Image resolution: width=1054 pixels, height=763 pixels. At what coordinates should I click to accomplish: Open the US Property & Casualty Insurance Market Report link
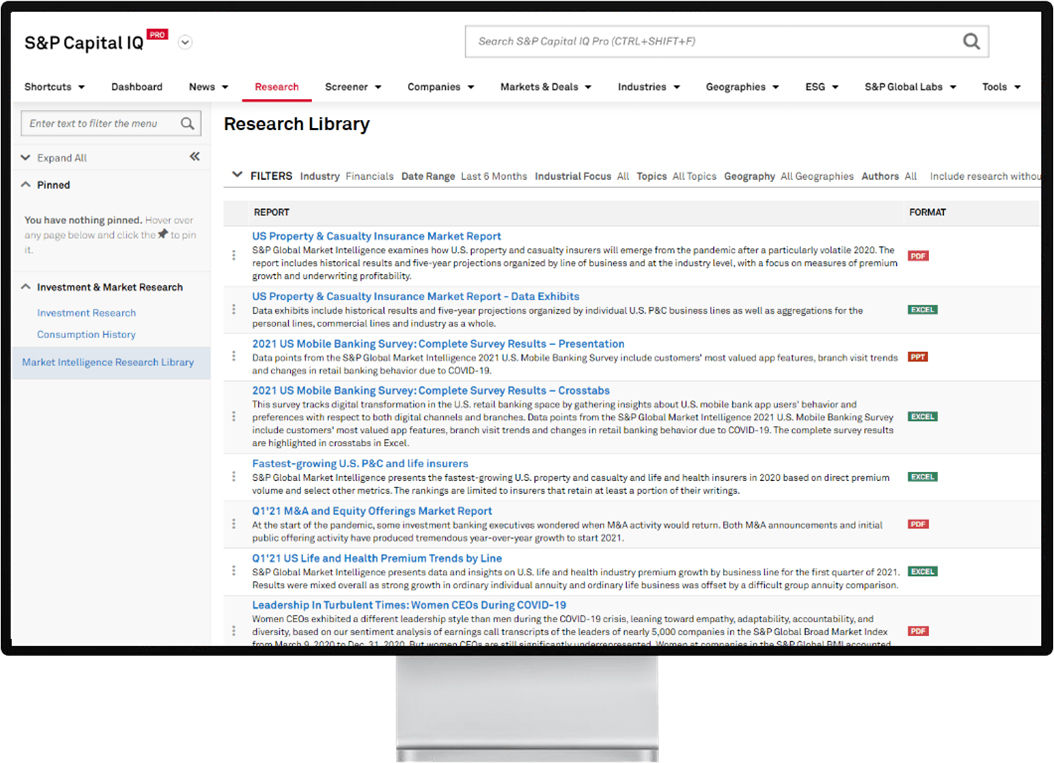376,237
